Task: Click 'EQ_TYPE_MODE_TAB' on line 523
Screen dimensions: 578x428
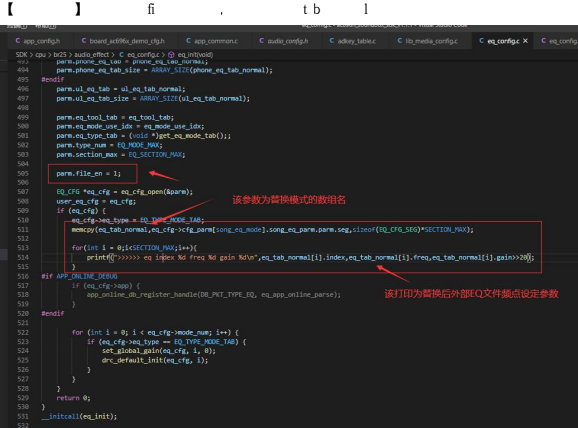Action: pos(205,342)
